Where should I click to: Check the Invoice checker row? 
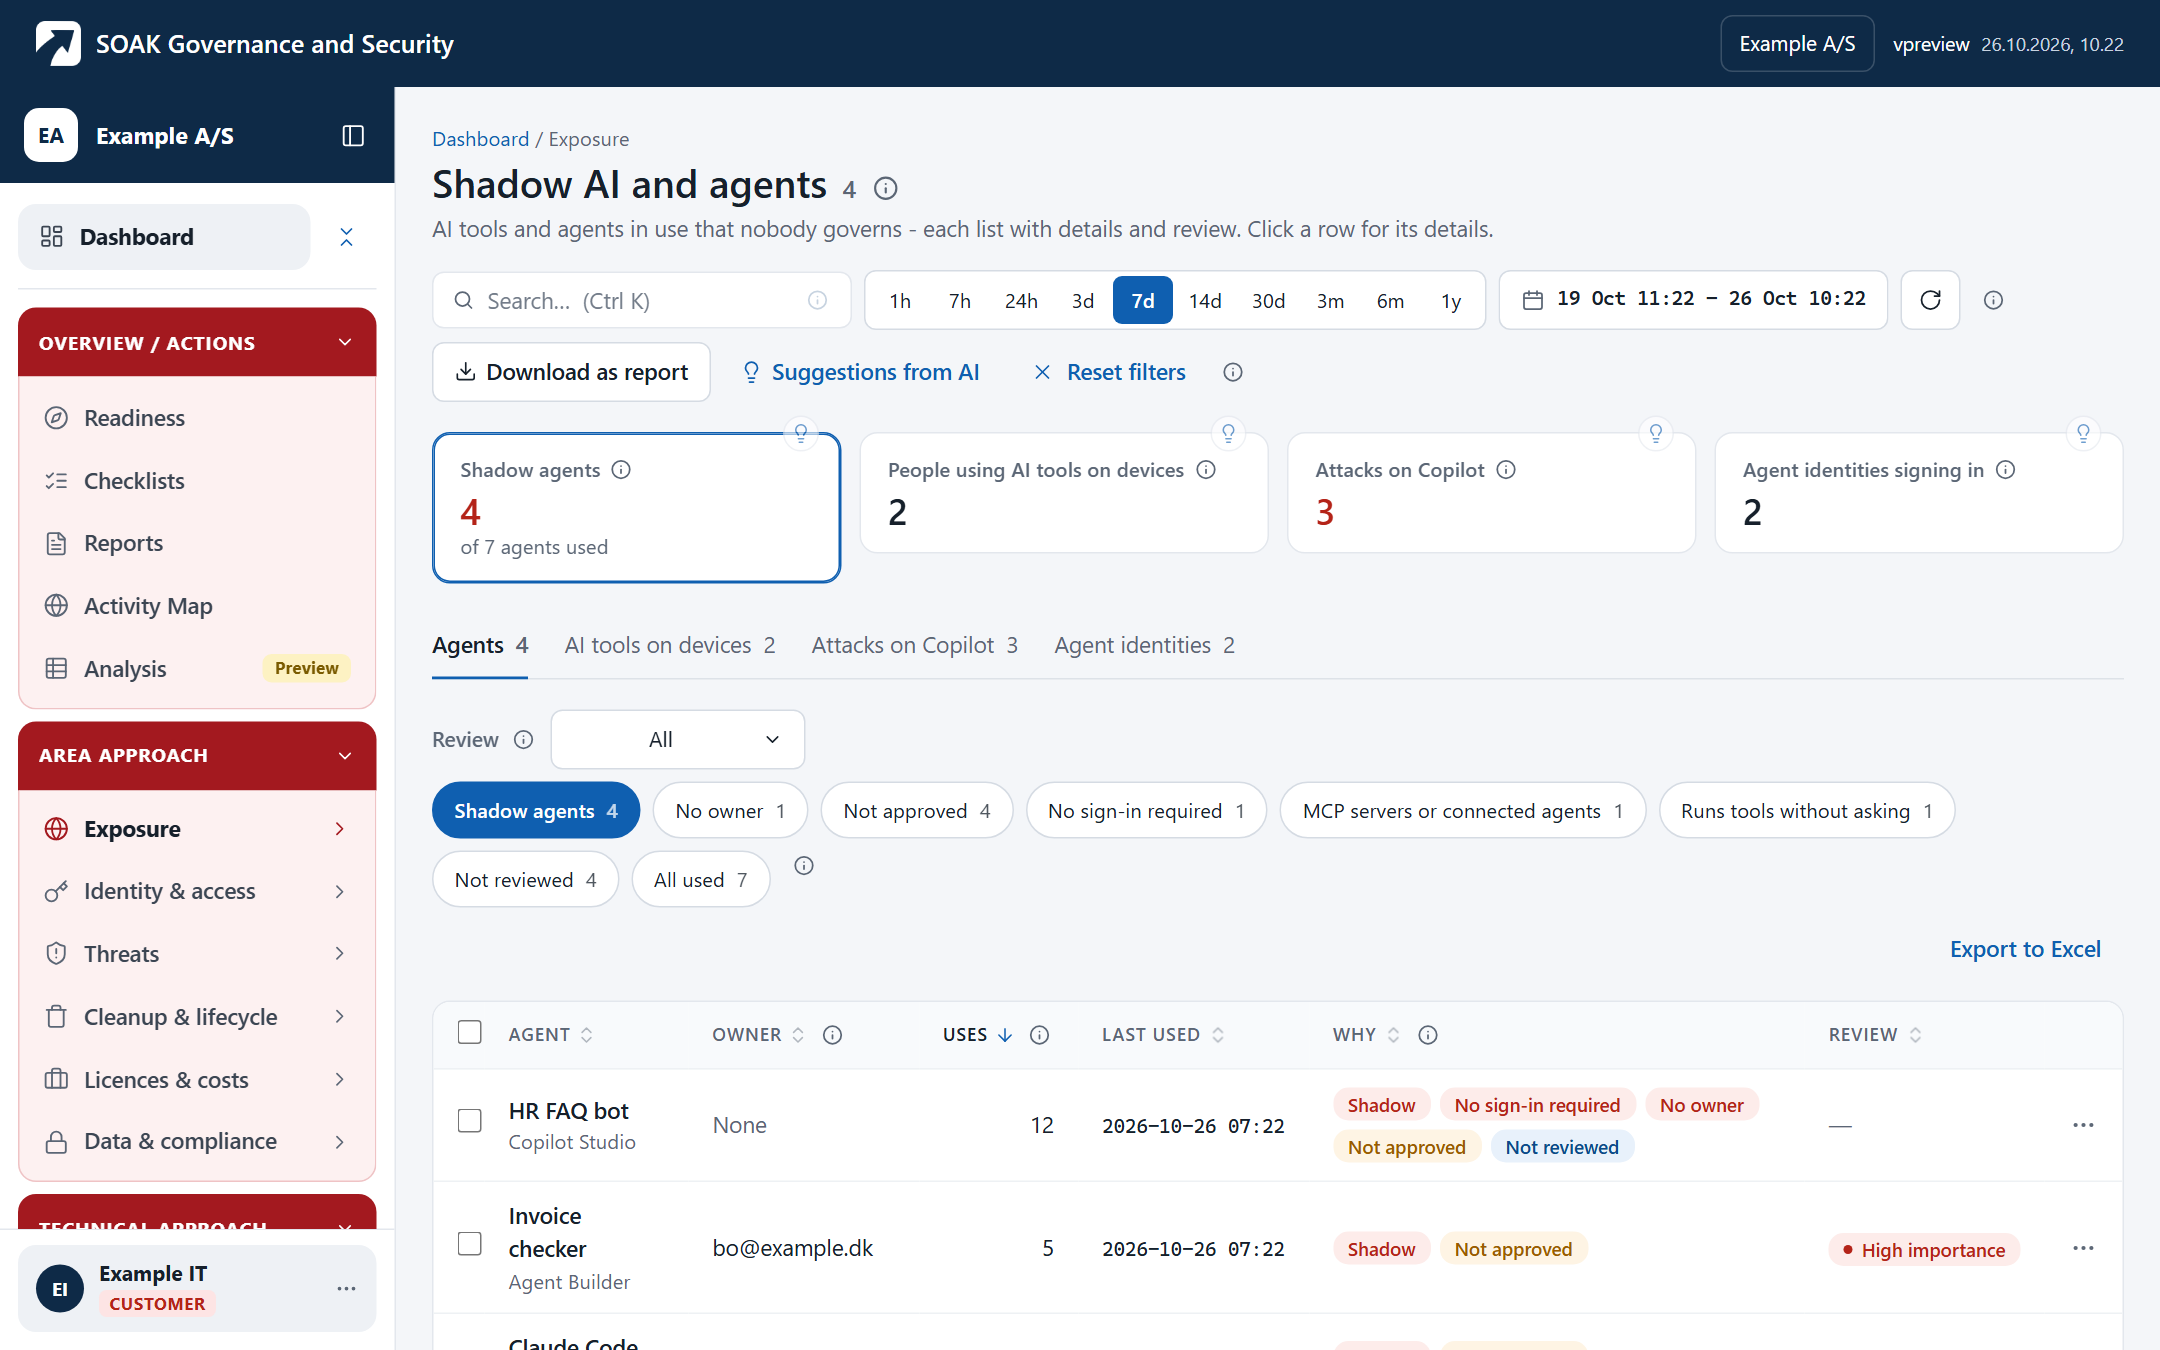pos(469,1244)
